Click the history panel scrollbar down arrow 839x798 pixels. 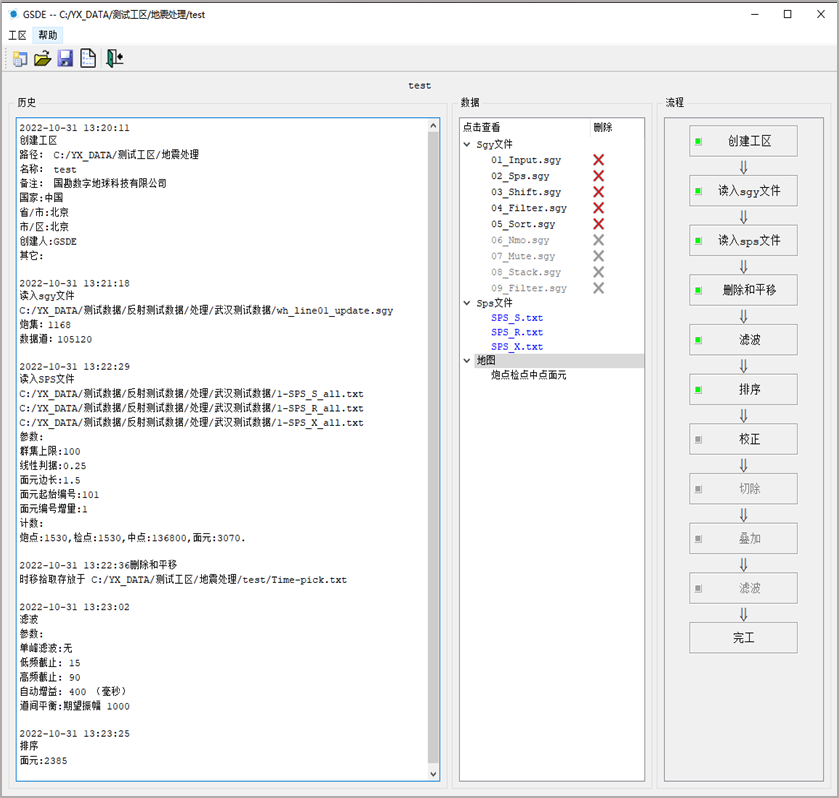tap(433, 774)
